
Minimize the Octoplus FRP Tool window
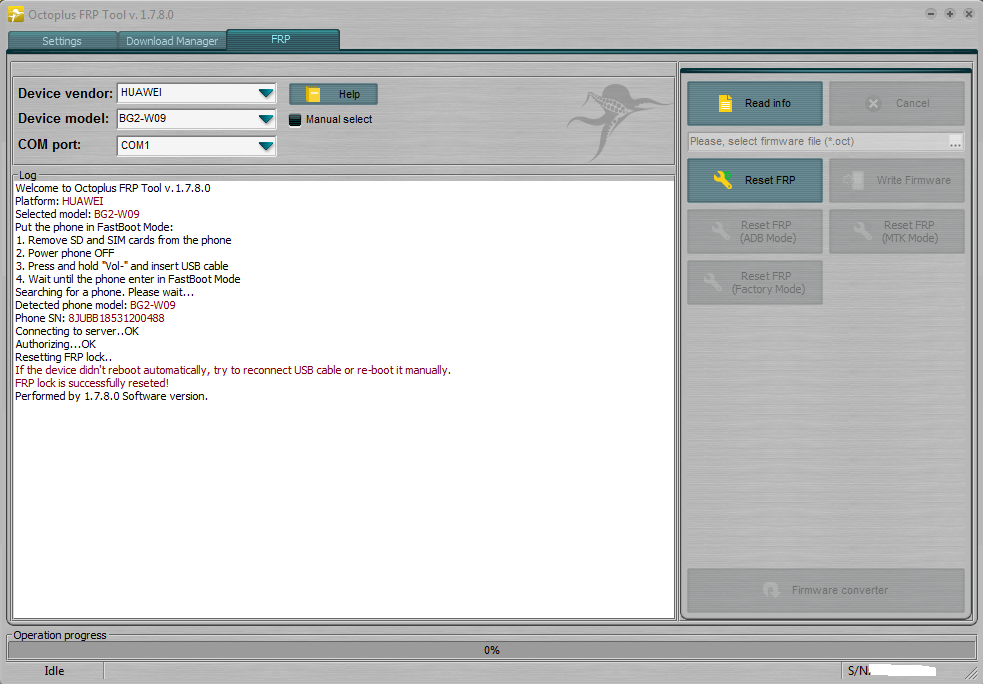click(x=931, y=14)
